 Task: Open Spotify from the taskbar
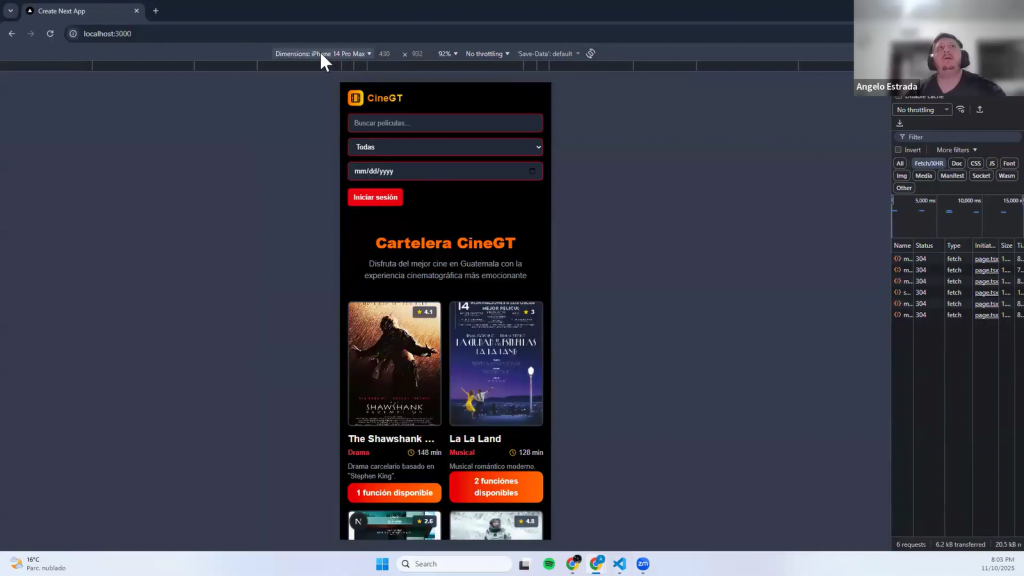tap(549, 564)
